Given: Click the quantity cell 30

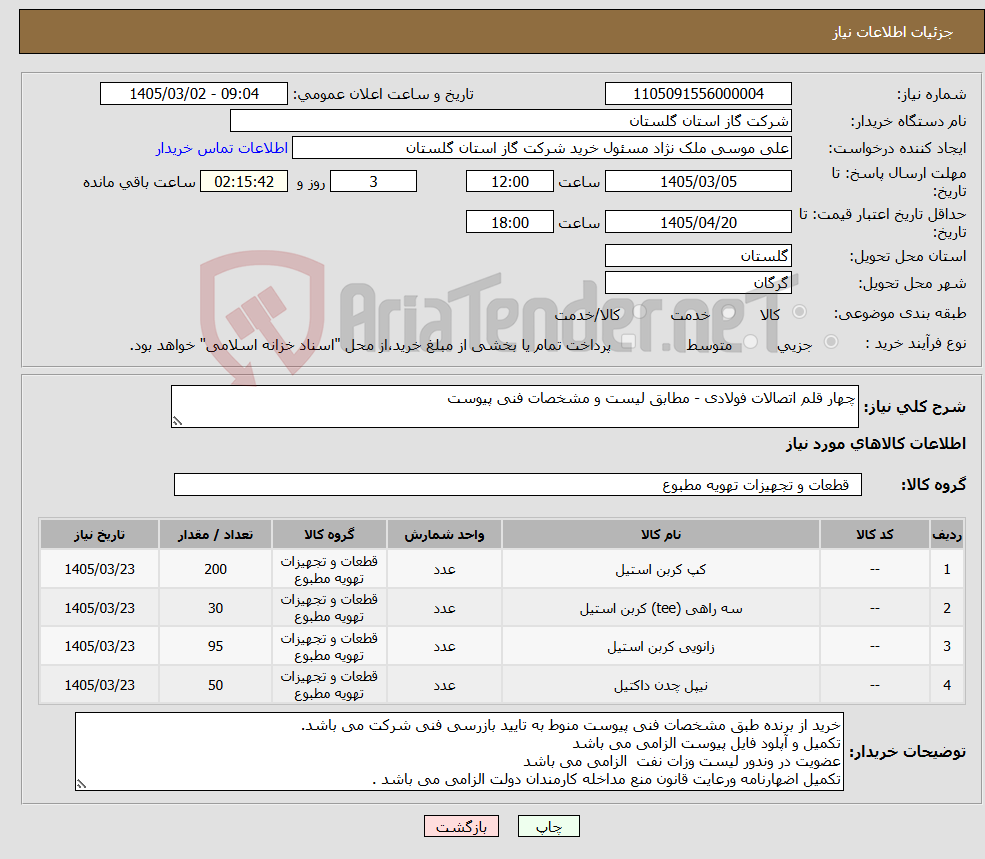Looking at the screenshot, I should coord(215,608).
